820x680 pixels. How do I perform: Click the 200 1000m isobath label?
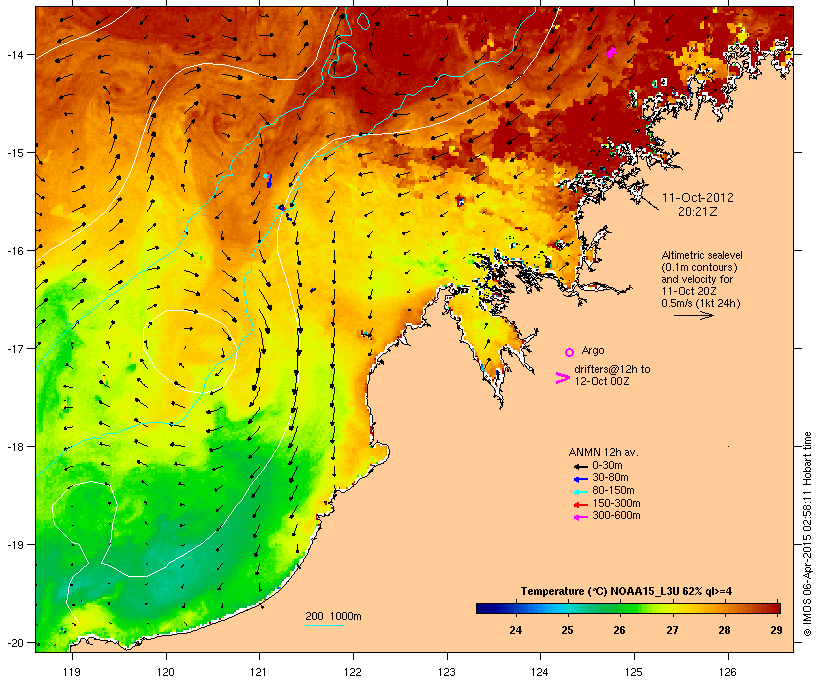pos(333,616)
